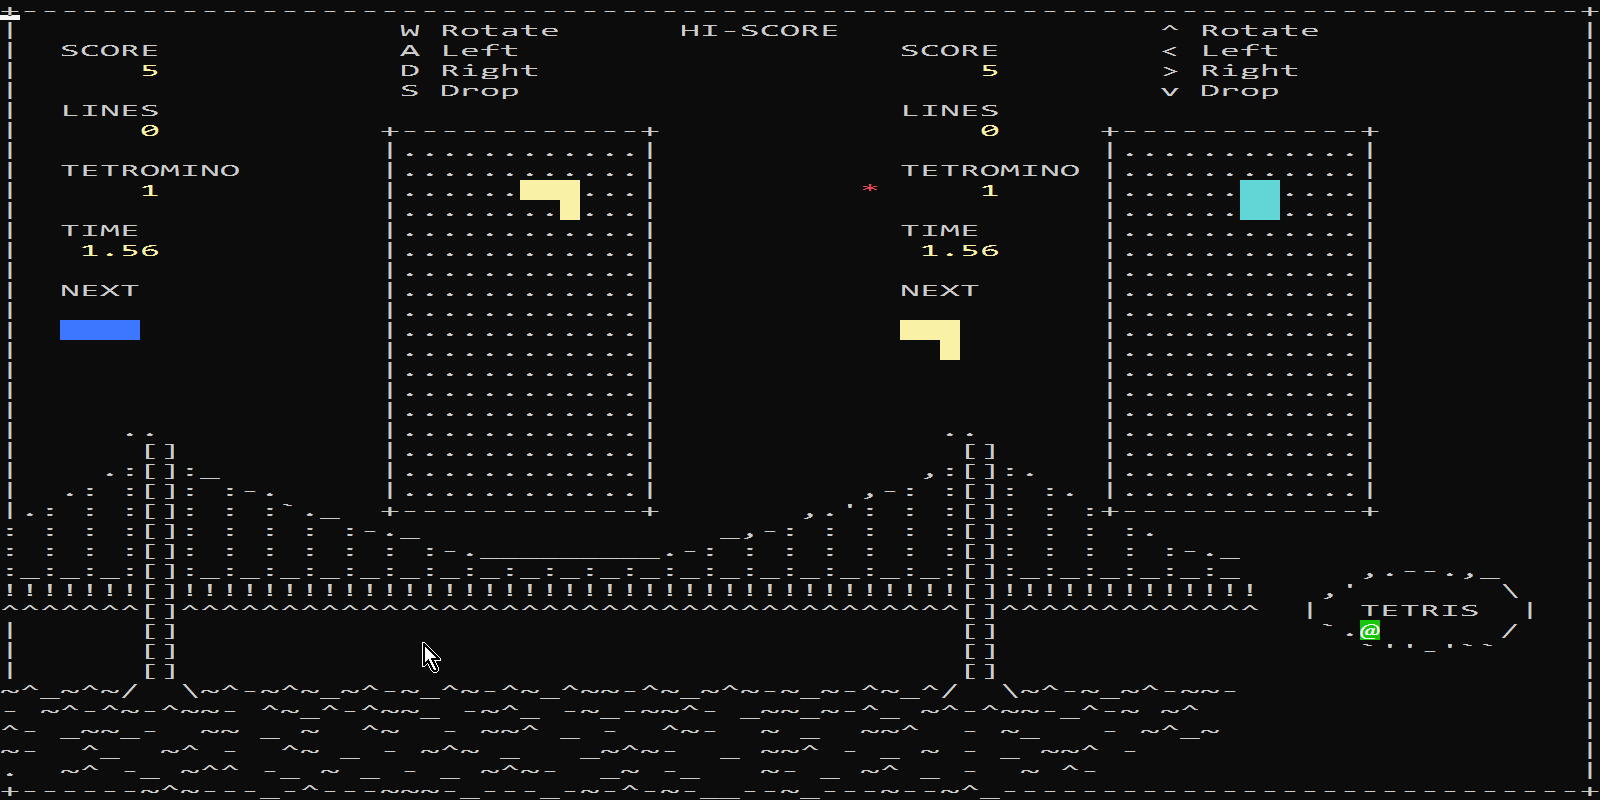Click the left player's tetromino count 1

point(150,190)
